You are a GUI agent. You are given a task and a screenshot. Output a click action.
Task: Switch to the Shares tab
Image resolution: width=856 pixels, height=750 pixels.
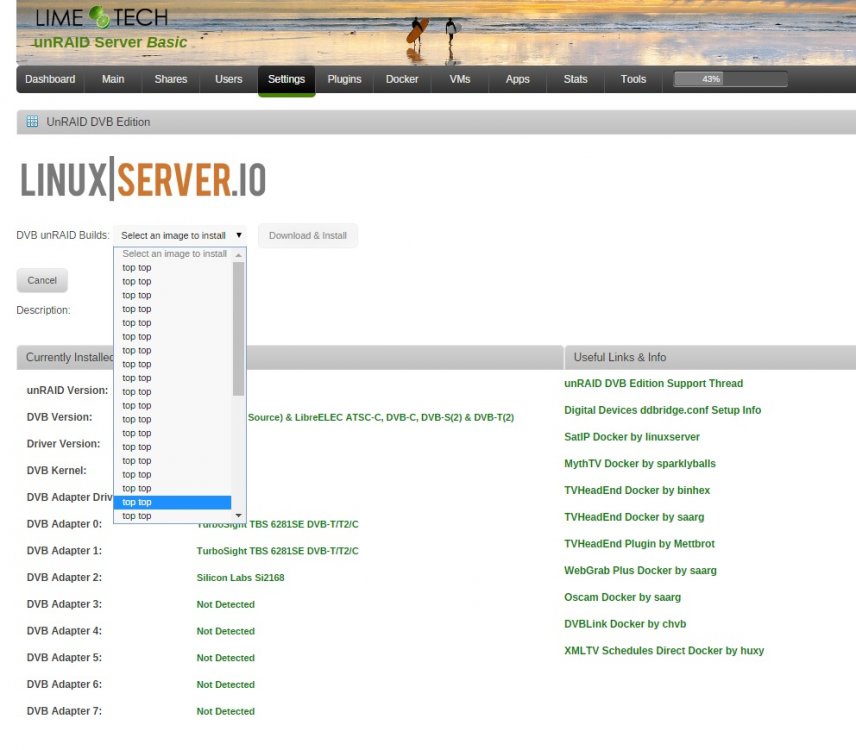[171, 79]
